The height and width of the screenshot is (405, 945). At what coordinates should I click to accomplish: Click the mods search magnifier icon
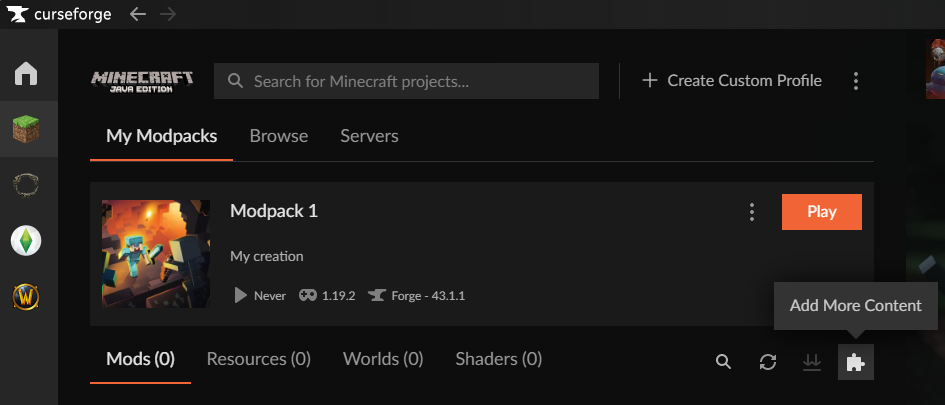(723, 362)
